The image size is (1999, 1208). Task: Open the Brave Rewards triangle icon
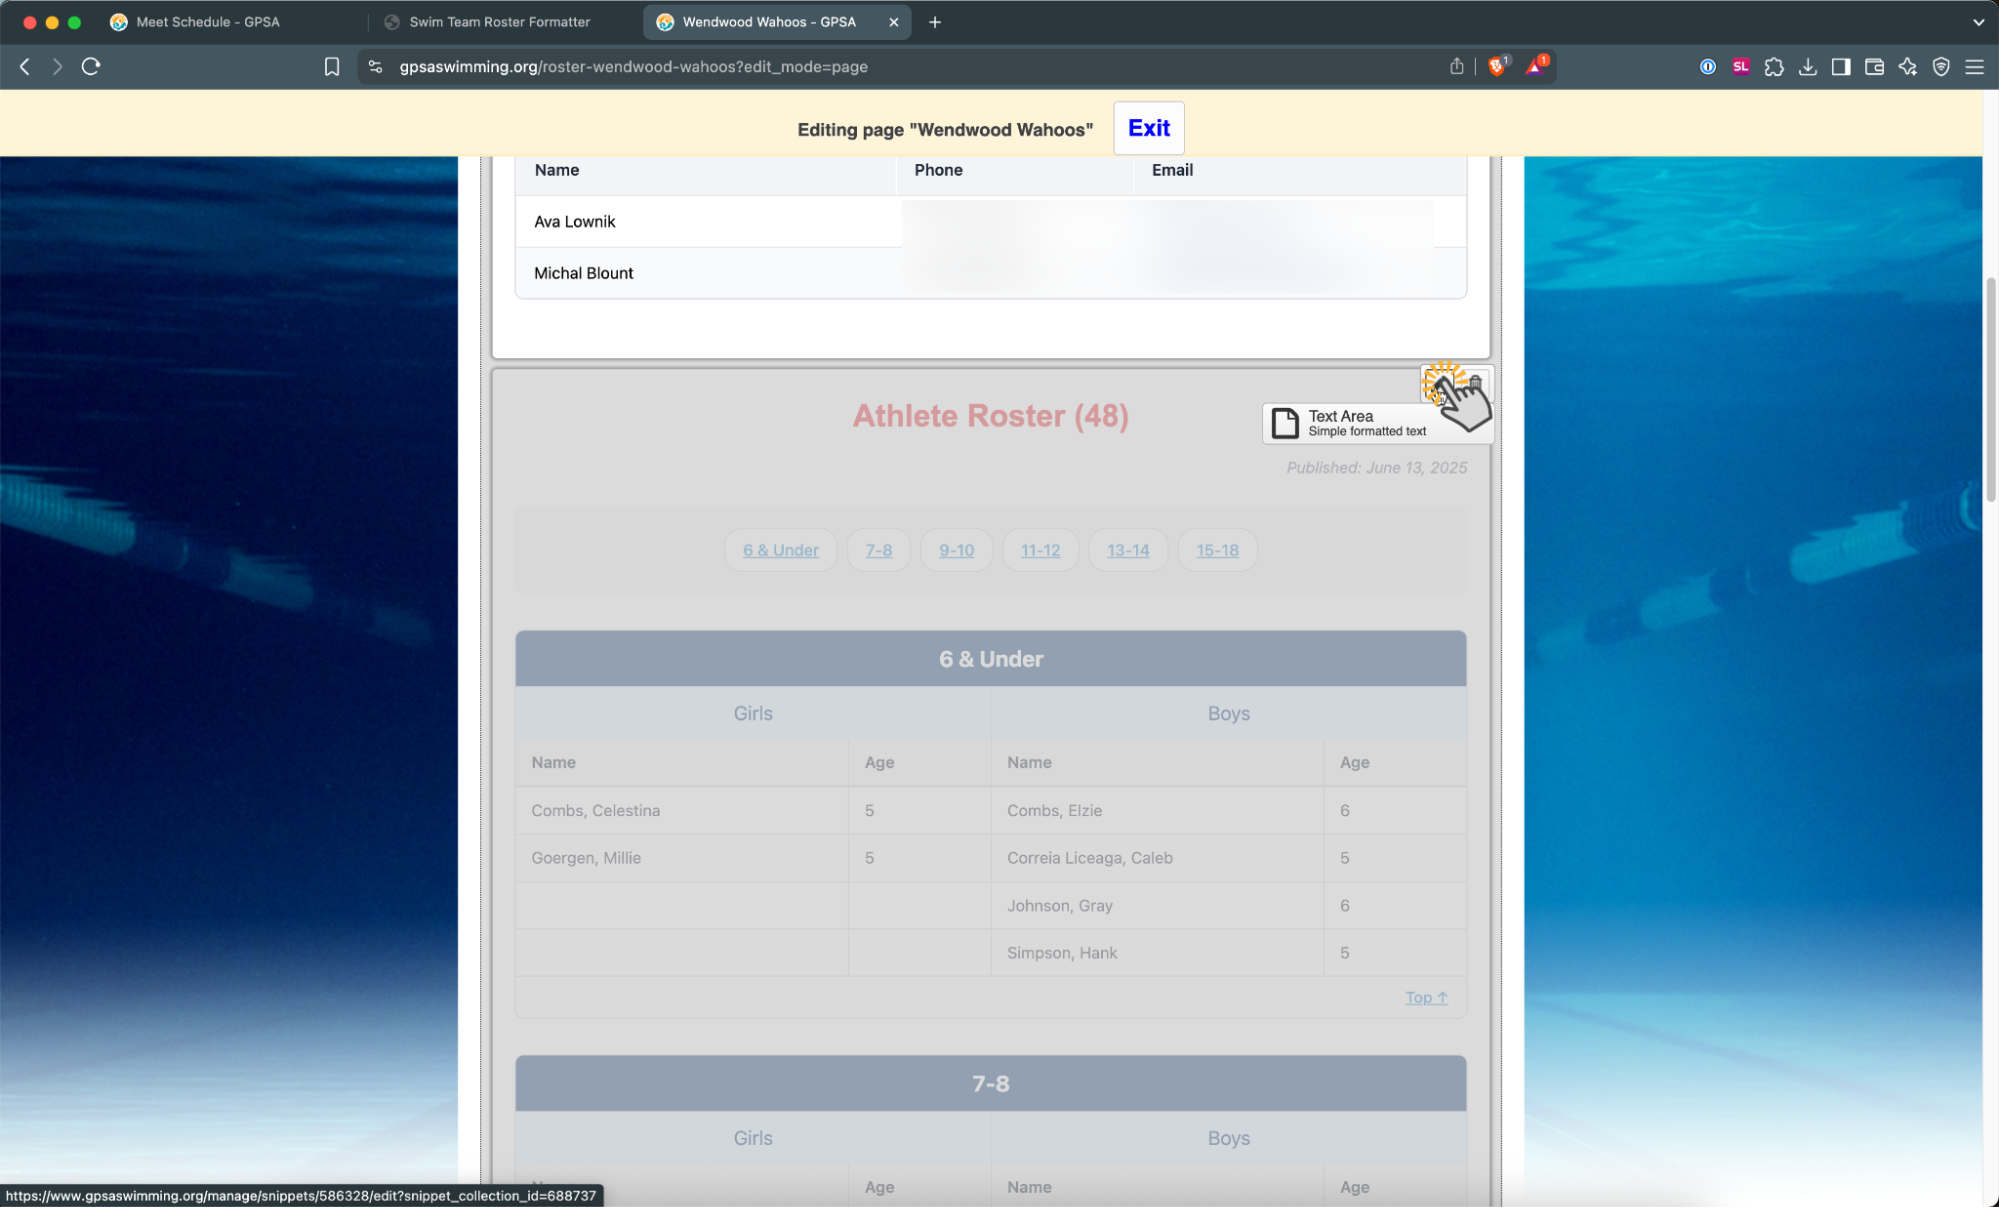(x=1535, y=66)
